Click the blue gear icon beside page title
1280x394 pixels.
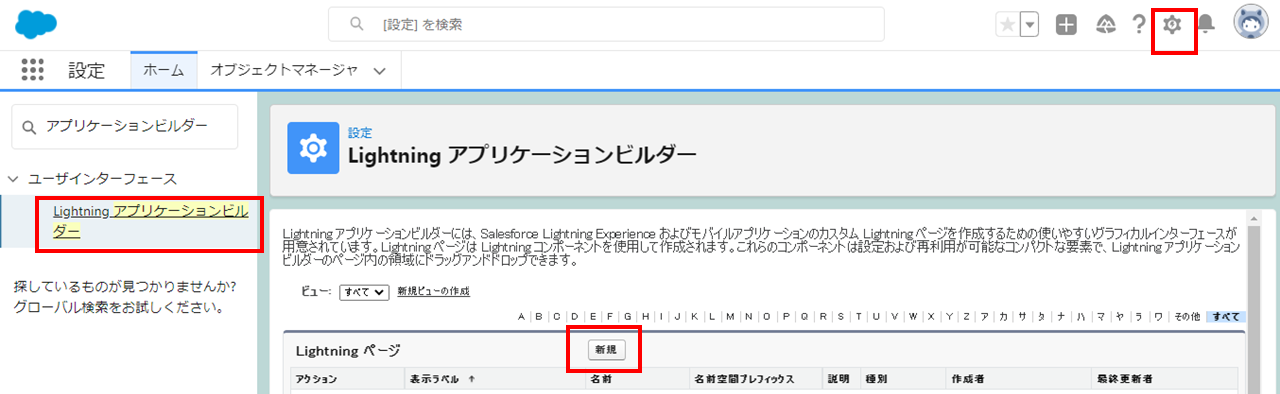313,148
